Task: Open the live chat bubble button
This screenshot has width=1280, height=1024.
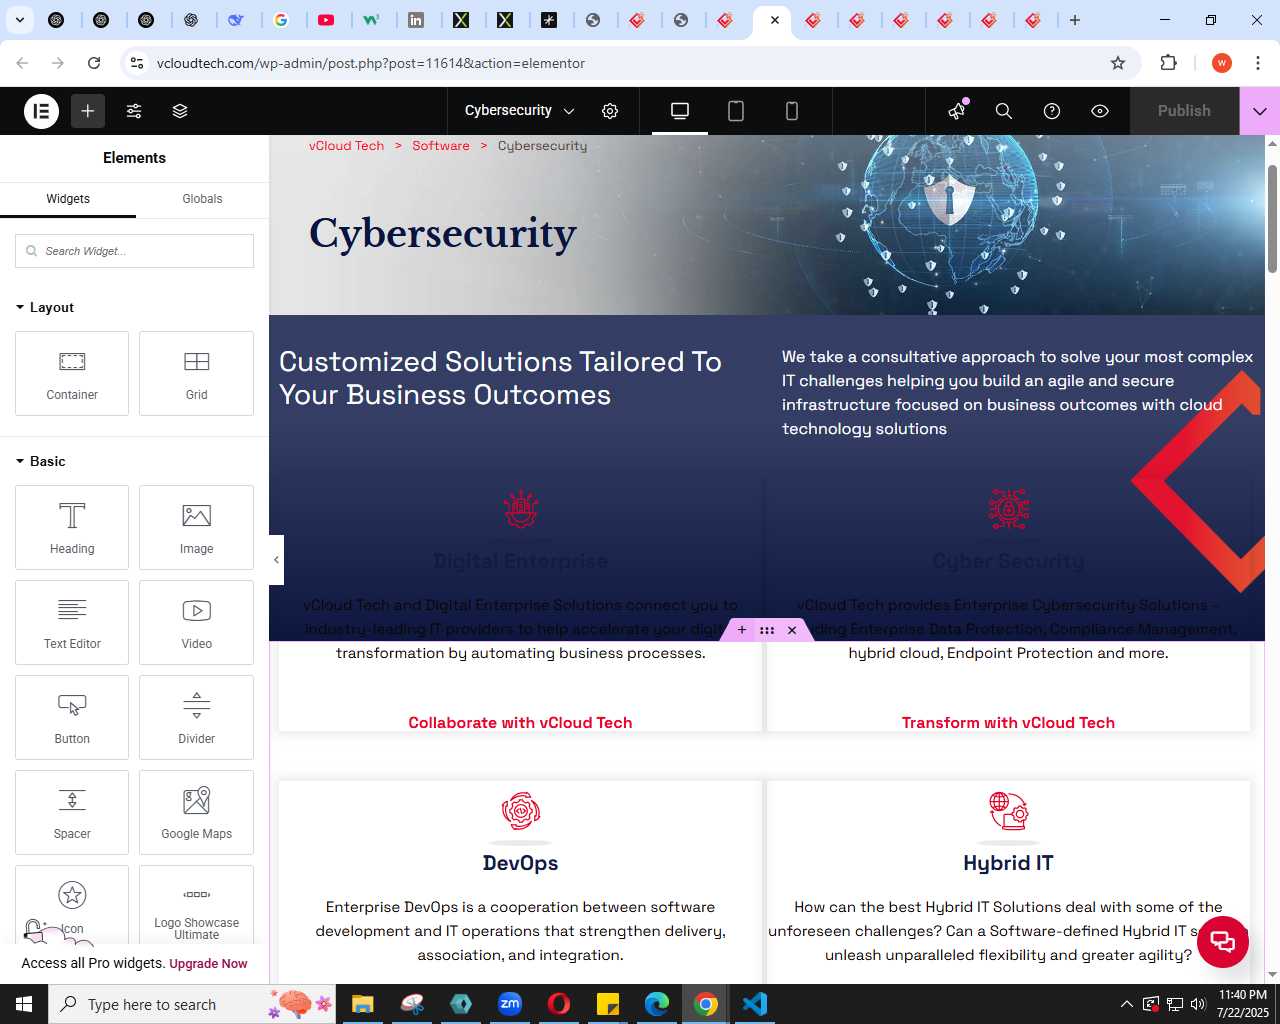Action: [1222, 942]
